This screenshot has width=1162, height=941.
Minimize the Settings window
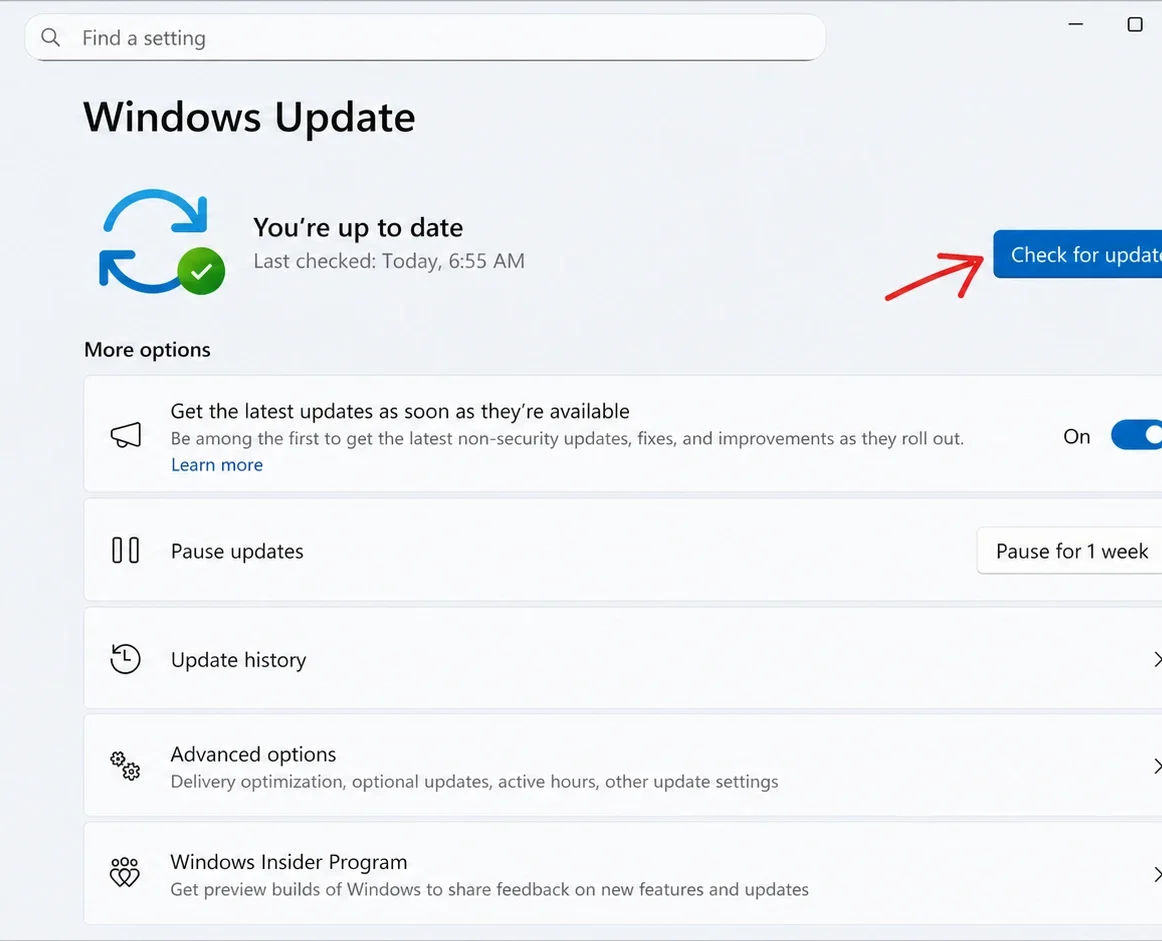coord(1075,24)
